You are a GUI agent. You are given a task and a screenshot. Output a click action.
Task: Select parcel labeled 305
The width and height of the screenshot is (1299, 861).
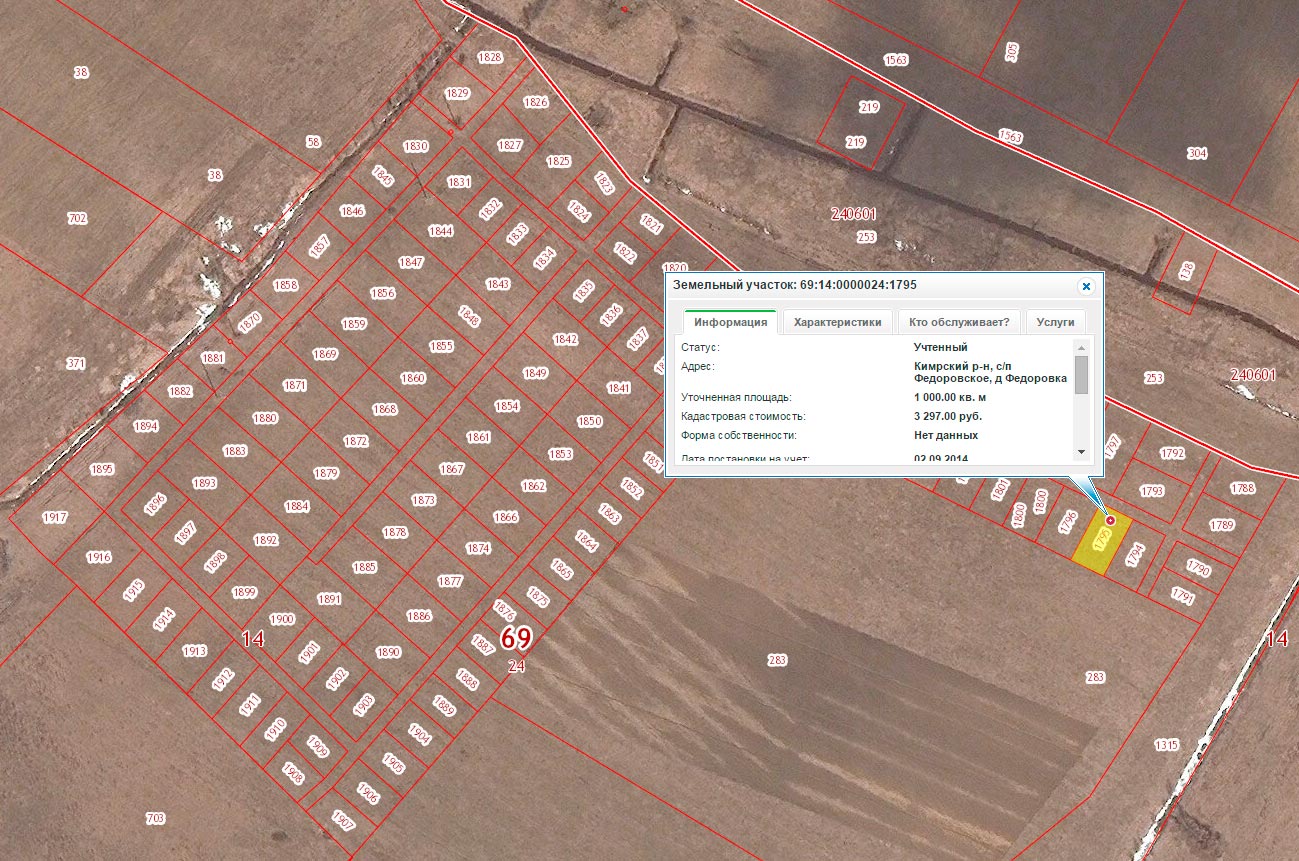point(1012,52)
